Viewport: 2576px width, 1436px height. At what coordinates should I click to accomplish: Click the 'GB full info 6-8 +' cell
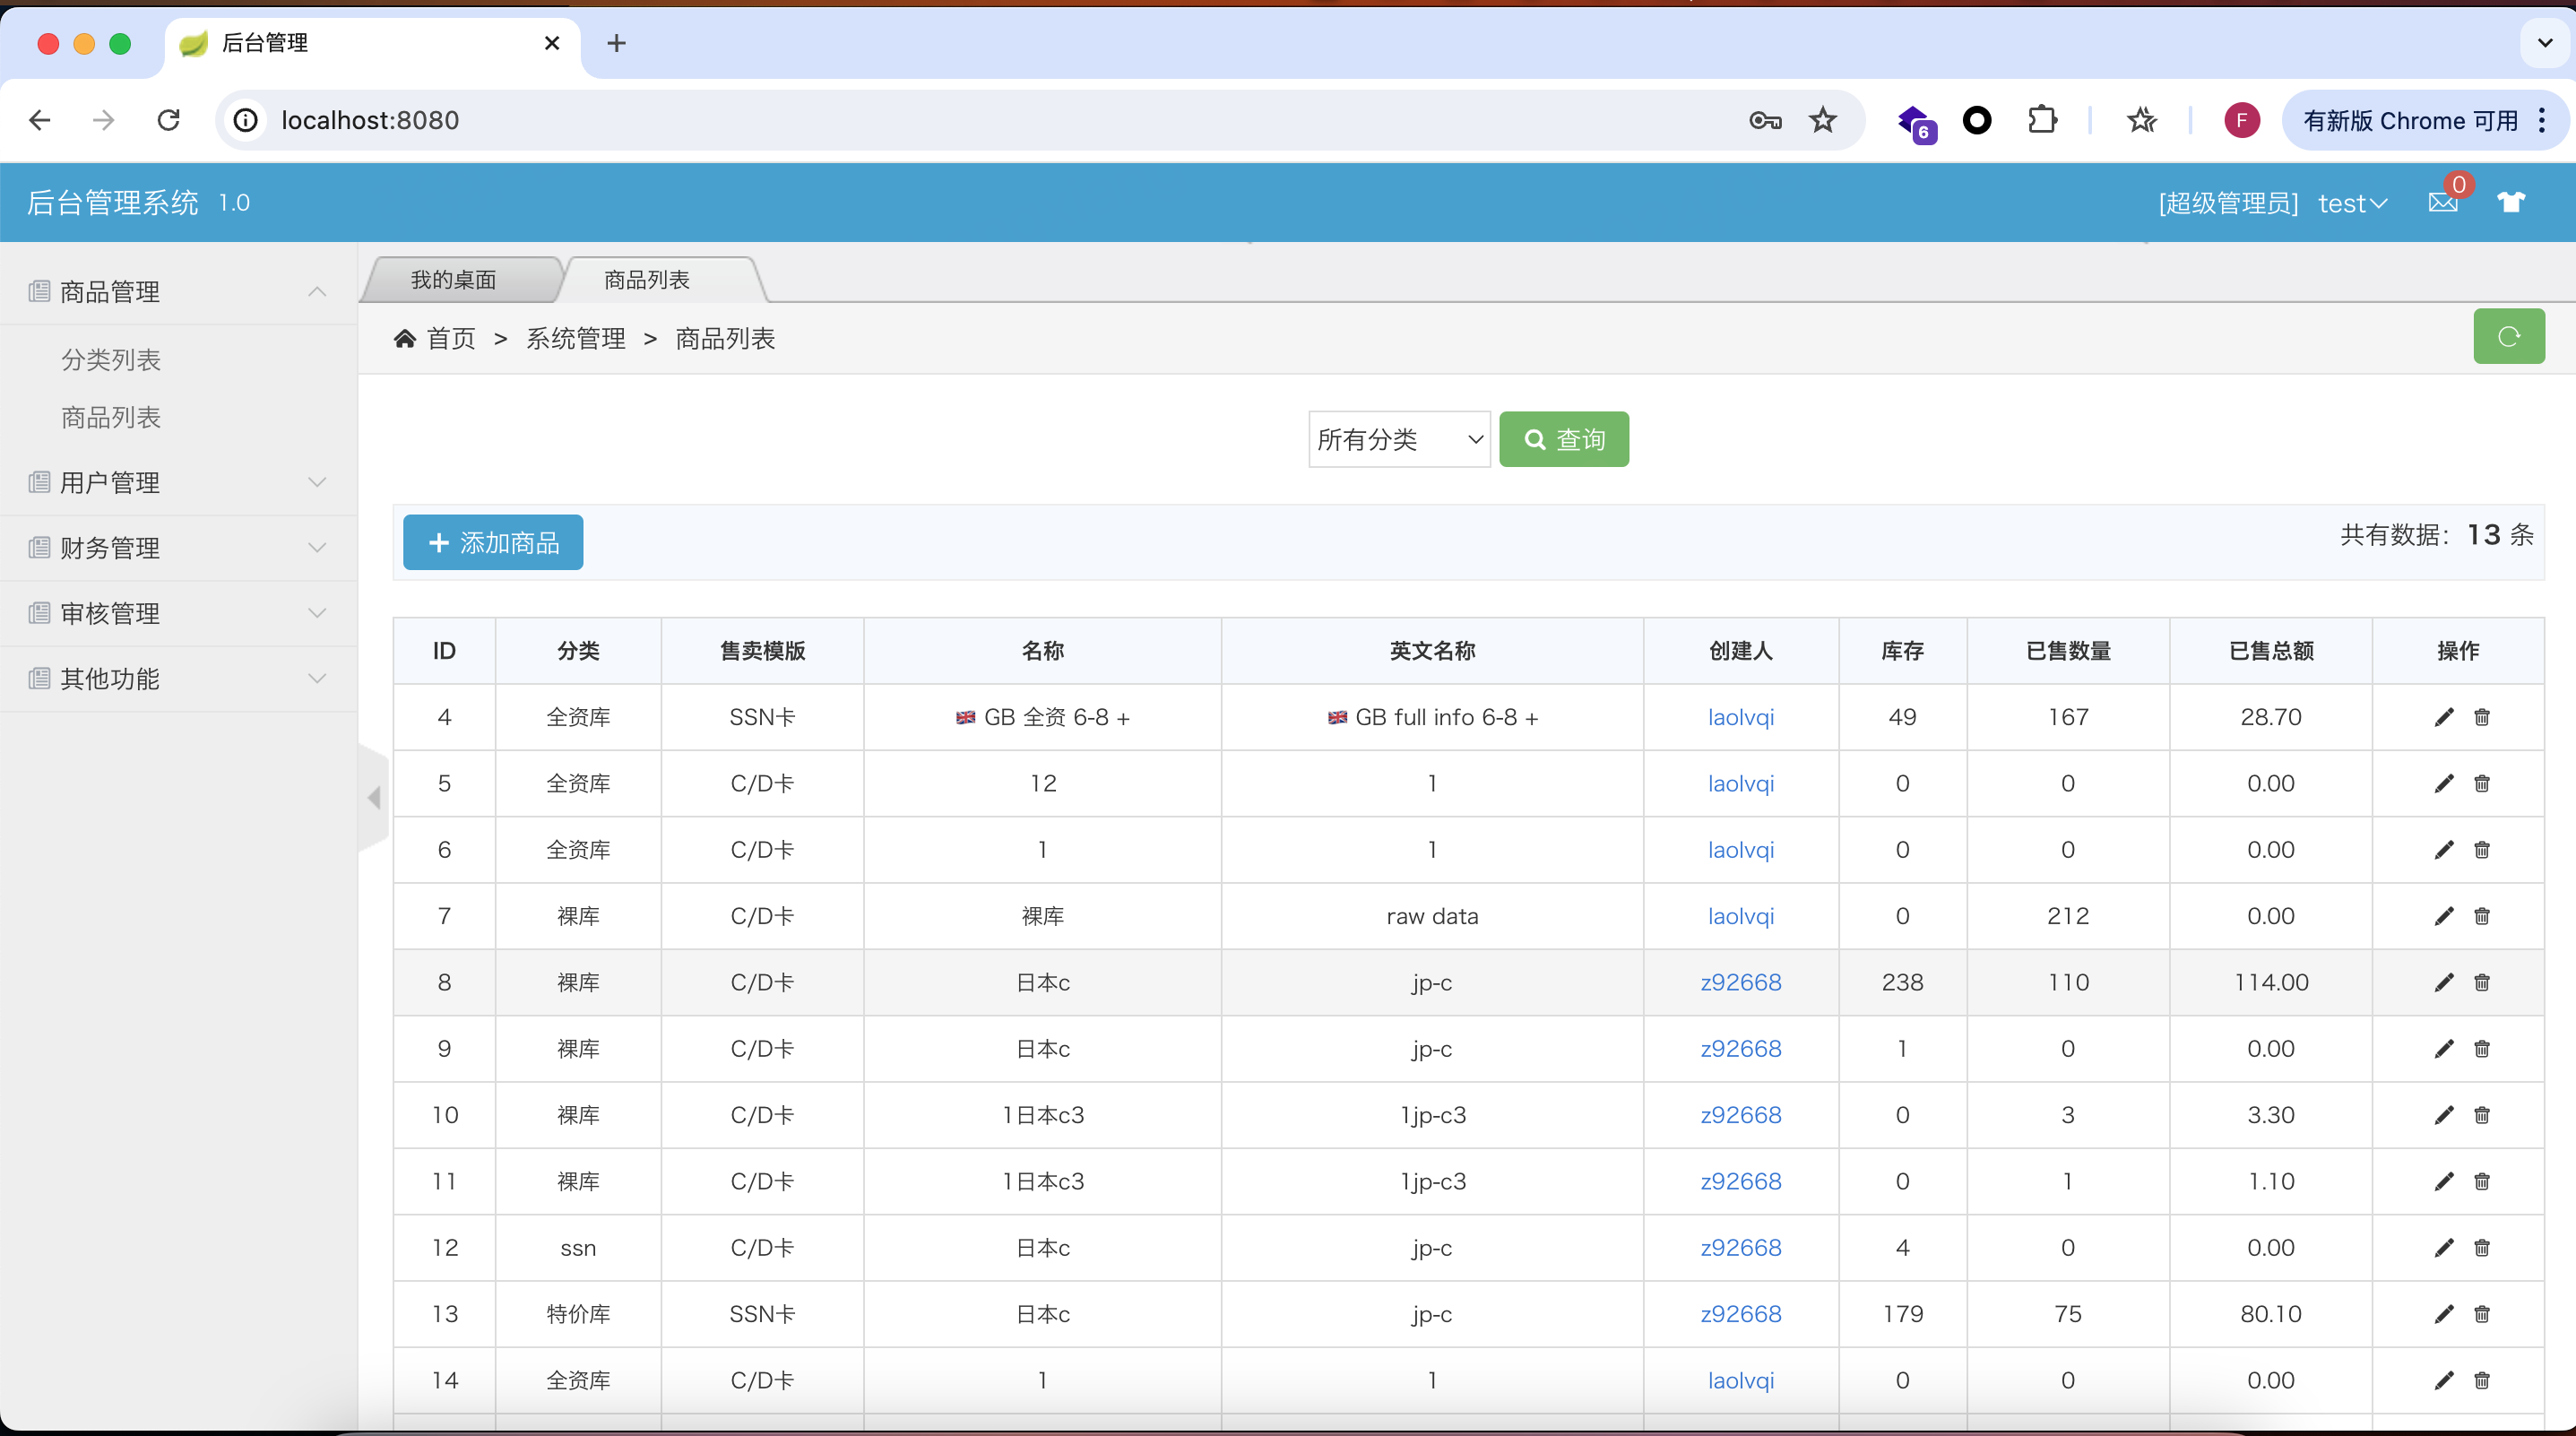(x=1432, y=717)
